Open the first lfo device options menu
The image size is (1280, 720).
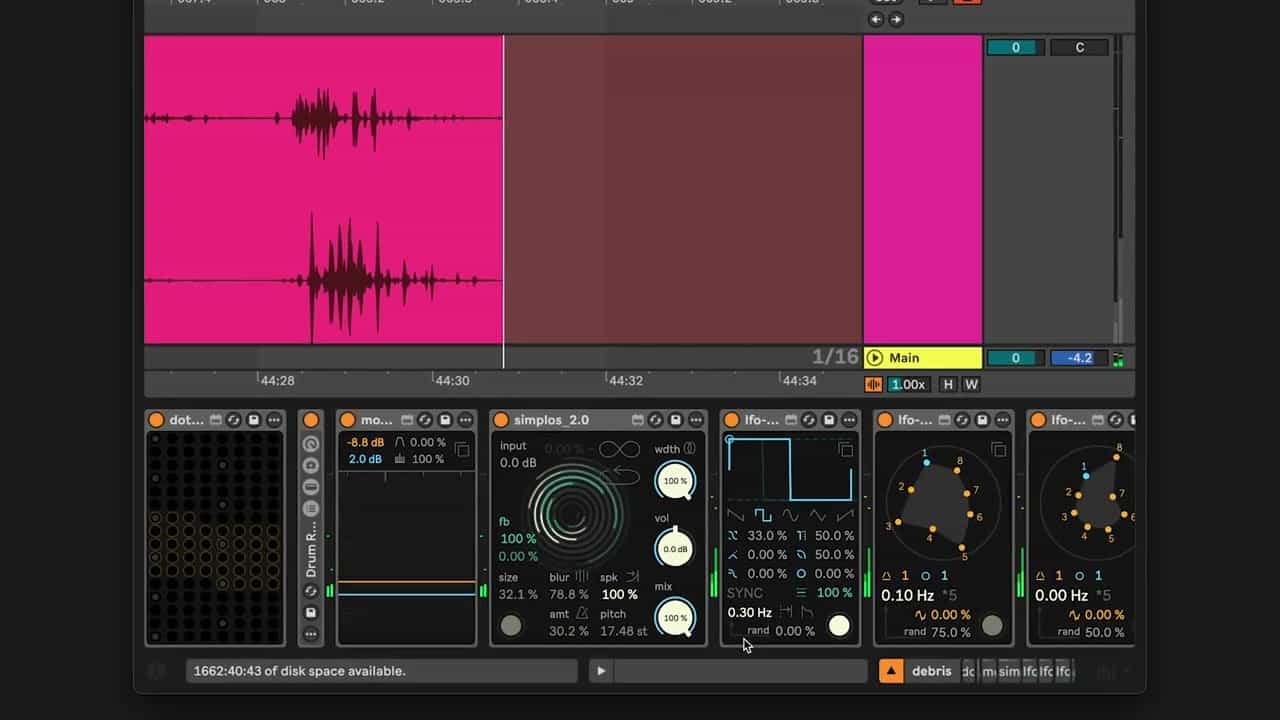click(x=849, y=420)
